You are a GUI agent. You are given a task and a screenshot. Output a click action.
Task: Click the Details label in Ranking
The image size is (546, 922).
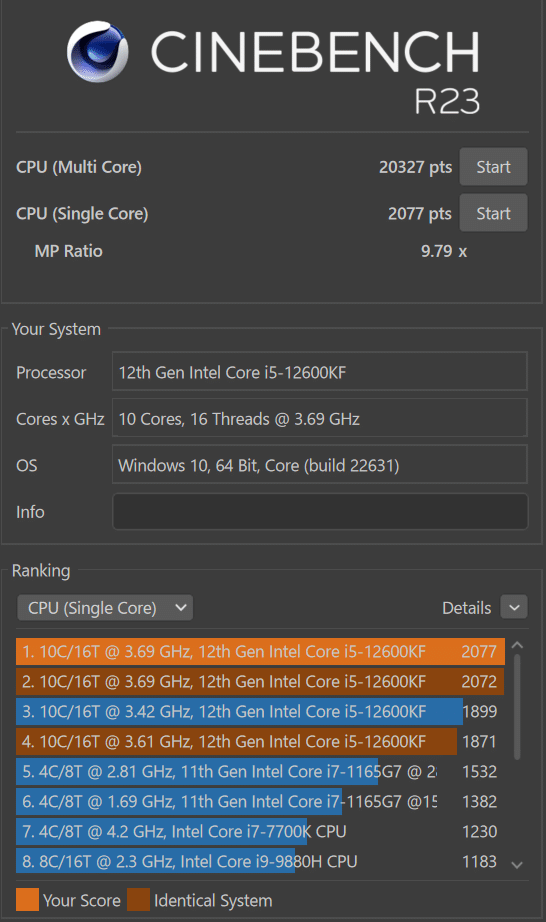coord(466,608)
